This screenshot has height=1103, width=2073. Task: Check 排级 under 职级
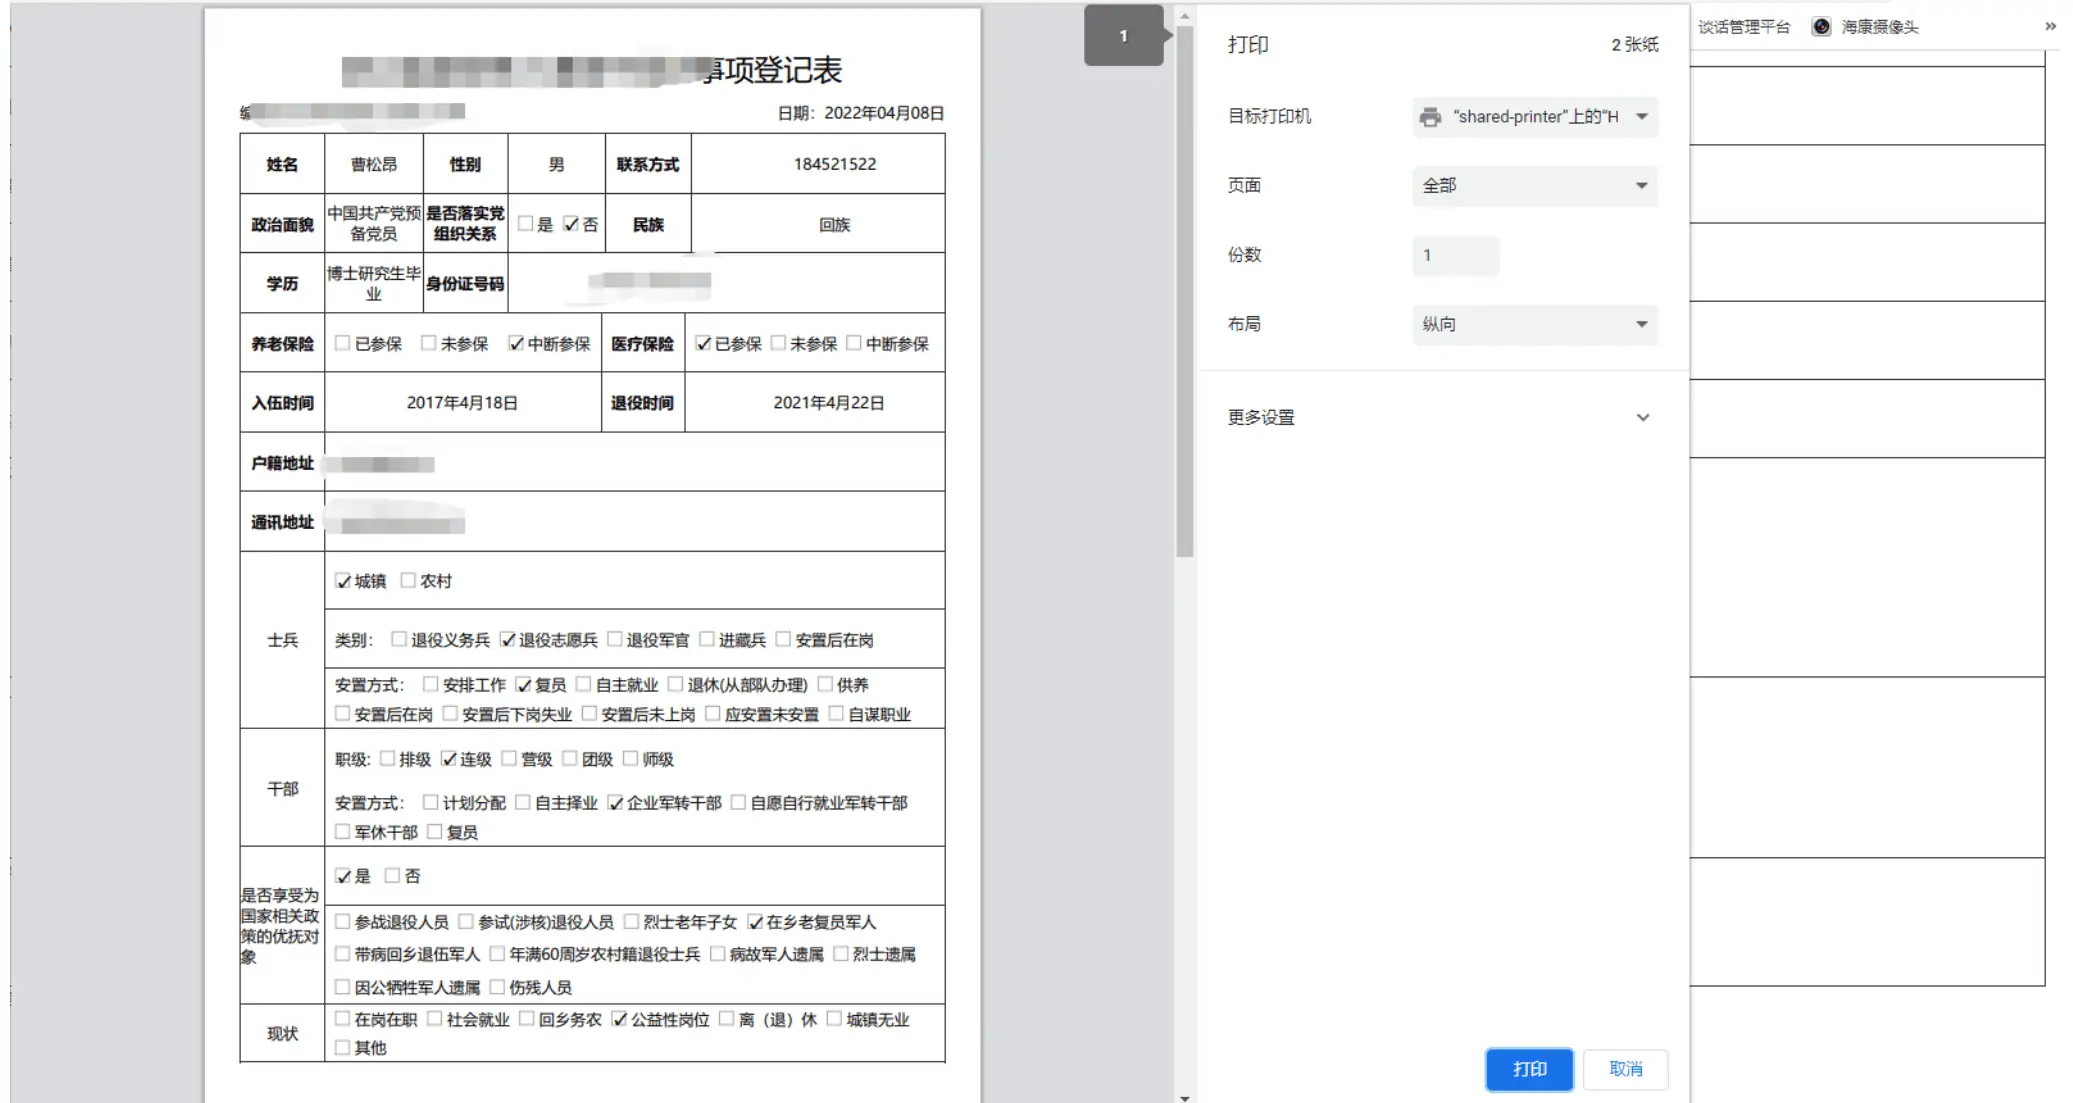pos(388,759)
